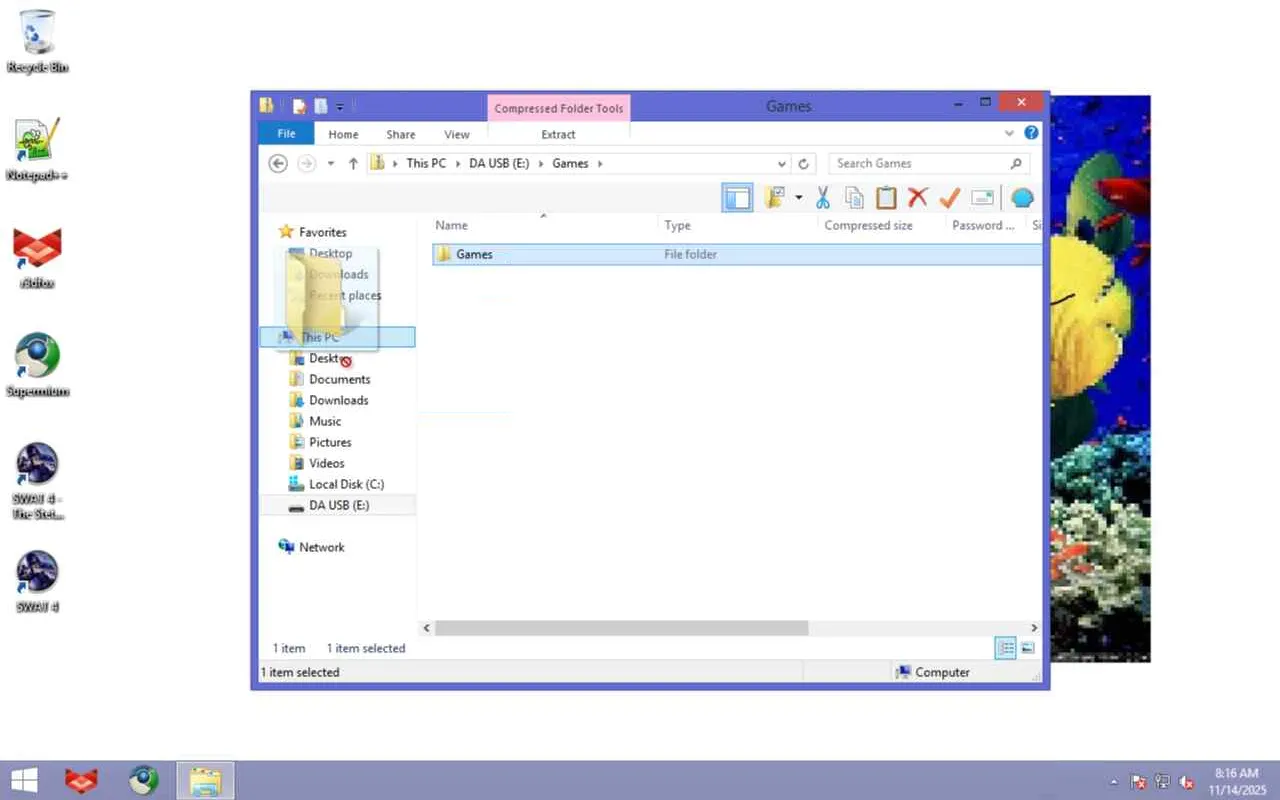Click Favorites in the navigation pane
The image size is (1280, 800).
pos(322,232)
